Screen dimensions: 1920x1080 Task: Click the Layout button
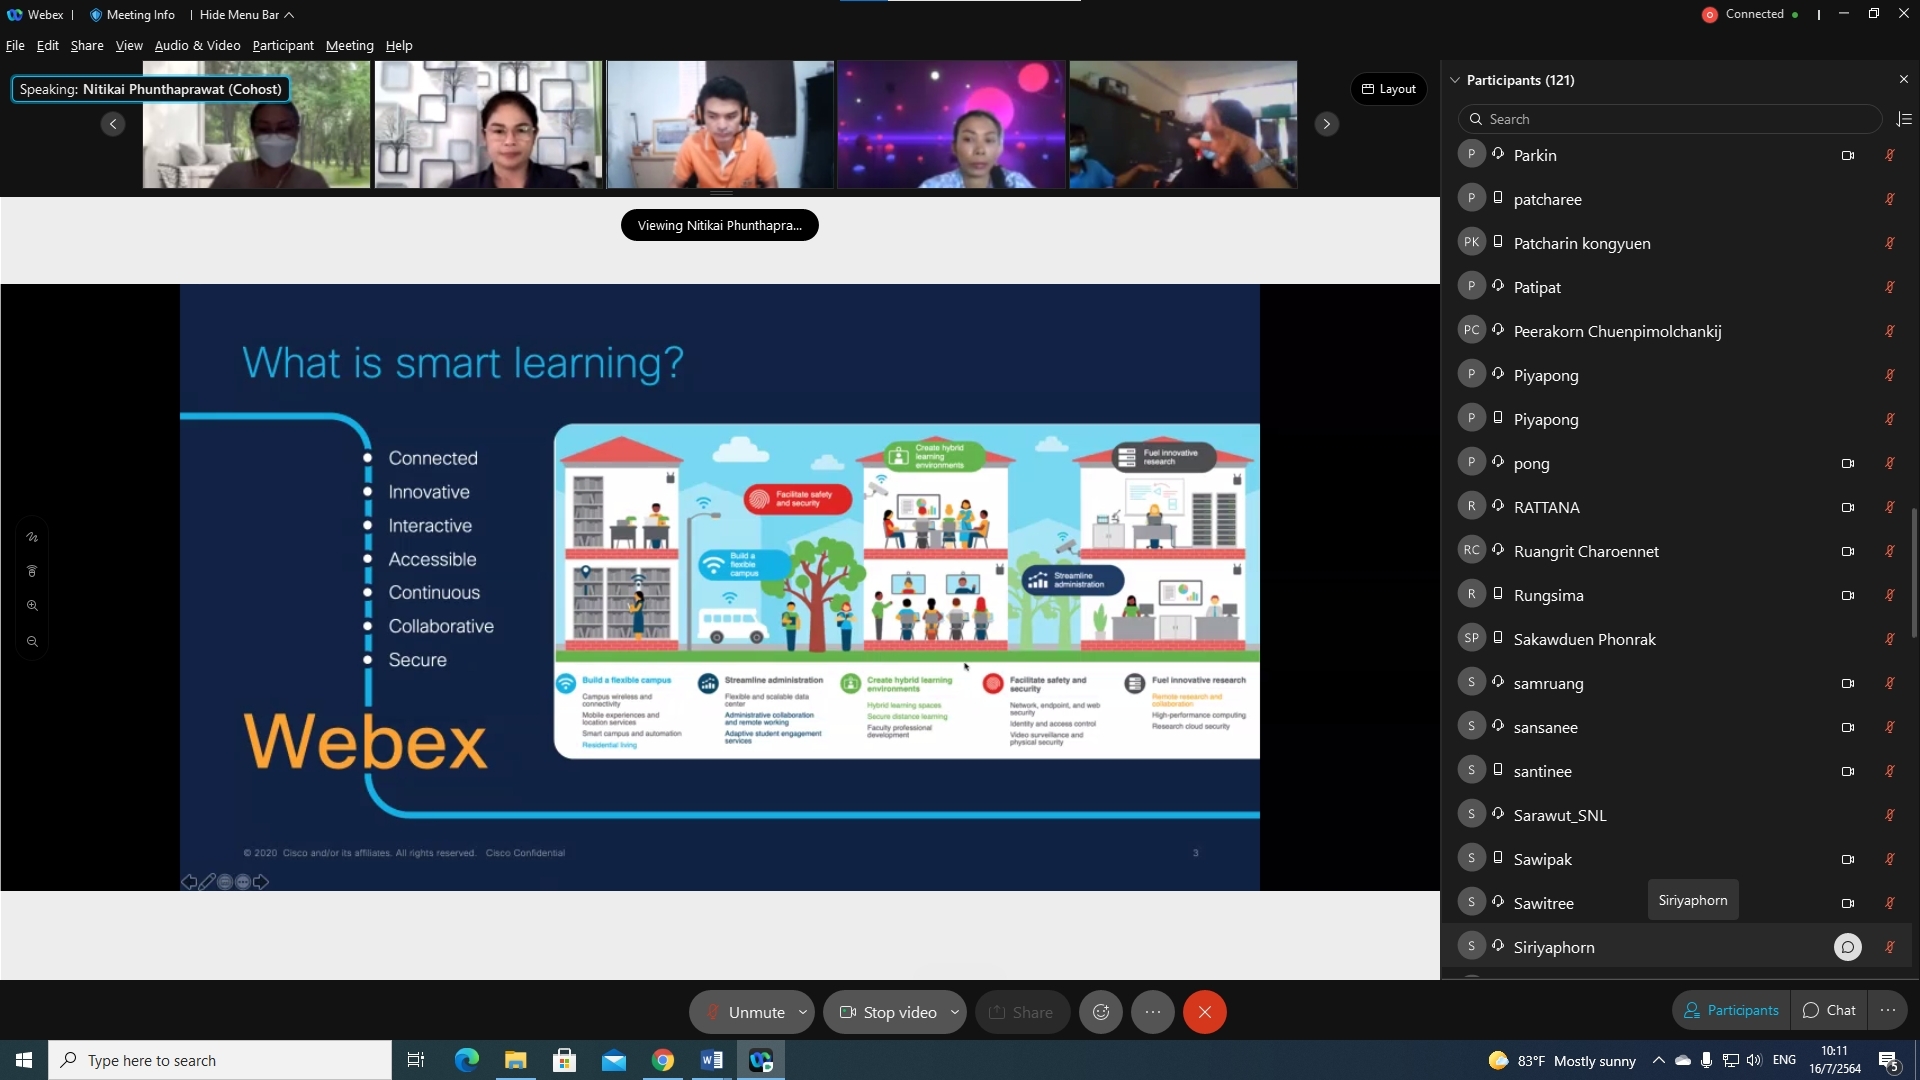click(1389, 89)
